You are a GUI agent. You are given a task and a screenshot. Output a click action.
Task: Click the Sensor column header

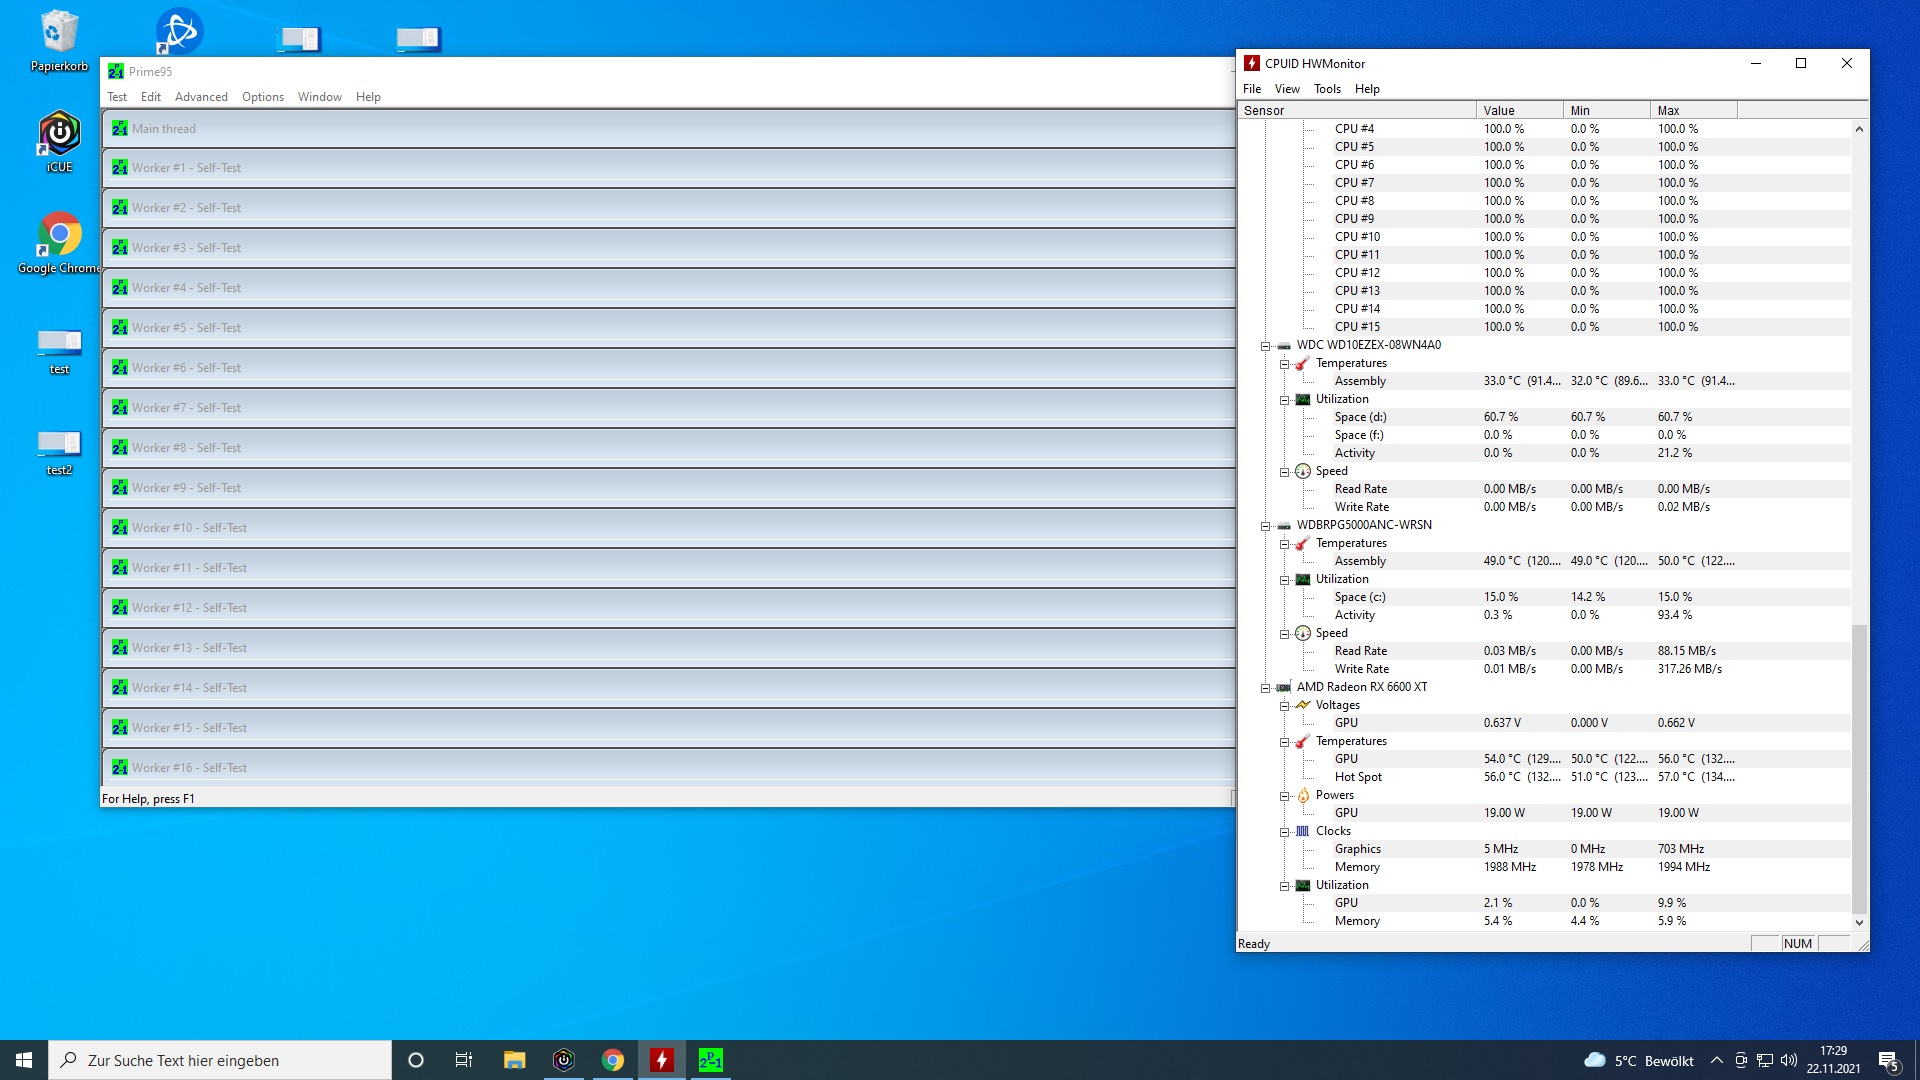click(1355, 111)
